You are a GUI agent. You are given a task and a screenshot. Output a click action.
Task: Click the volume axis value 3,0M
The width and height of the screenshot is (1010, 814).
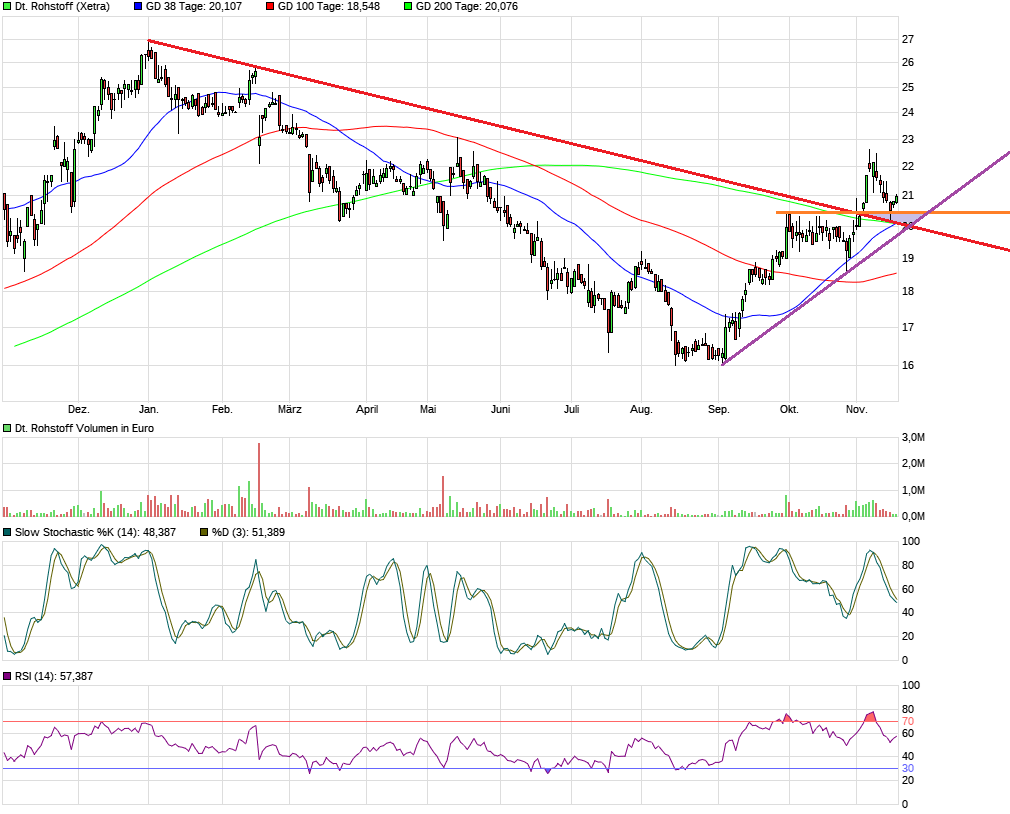[x=913, y=437]
